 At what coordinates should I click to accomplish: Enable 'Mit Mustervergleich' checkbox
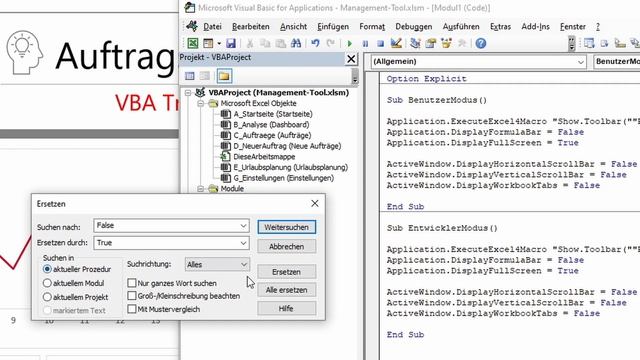(x=132, y=309)
